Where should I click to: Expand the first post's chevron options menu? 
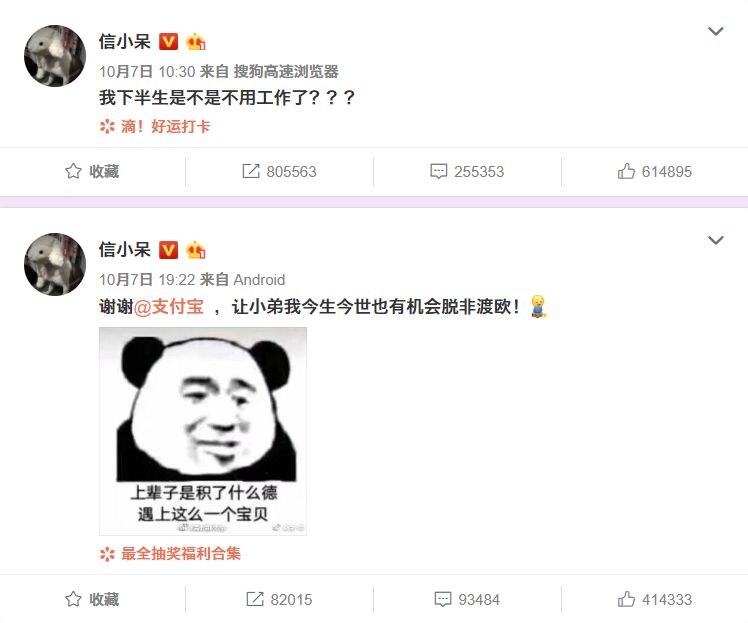716,31
